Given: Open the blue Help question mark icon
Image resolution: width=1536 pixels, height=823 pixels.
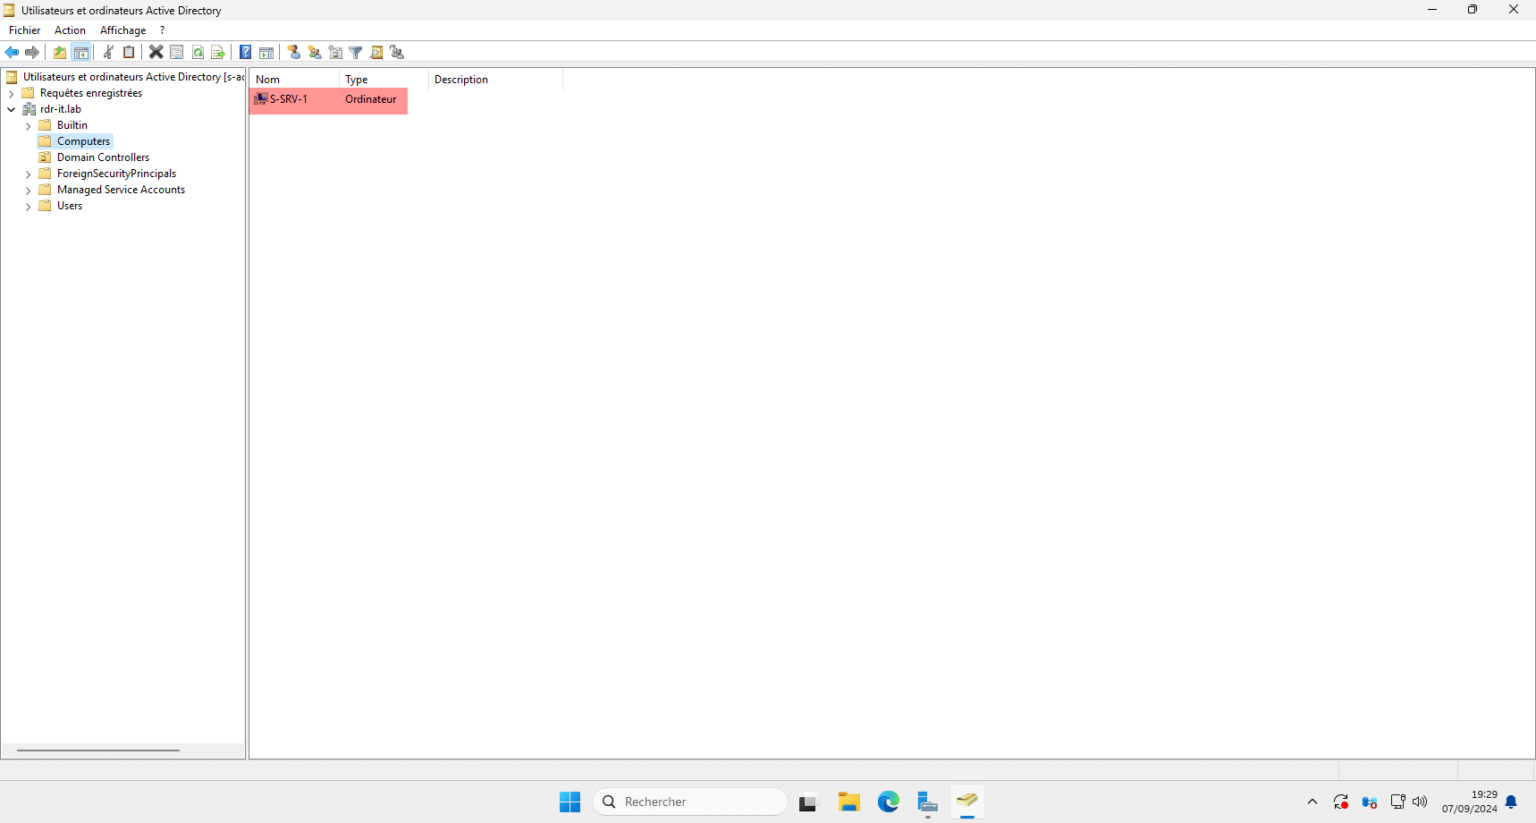Looking at the screenshot, I should (x=245, y=52).
